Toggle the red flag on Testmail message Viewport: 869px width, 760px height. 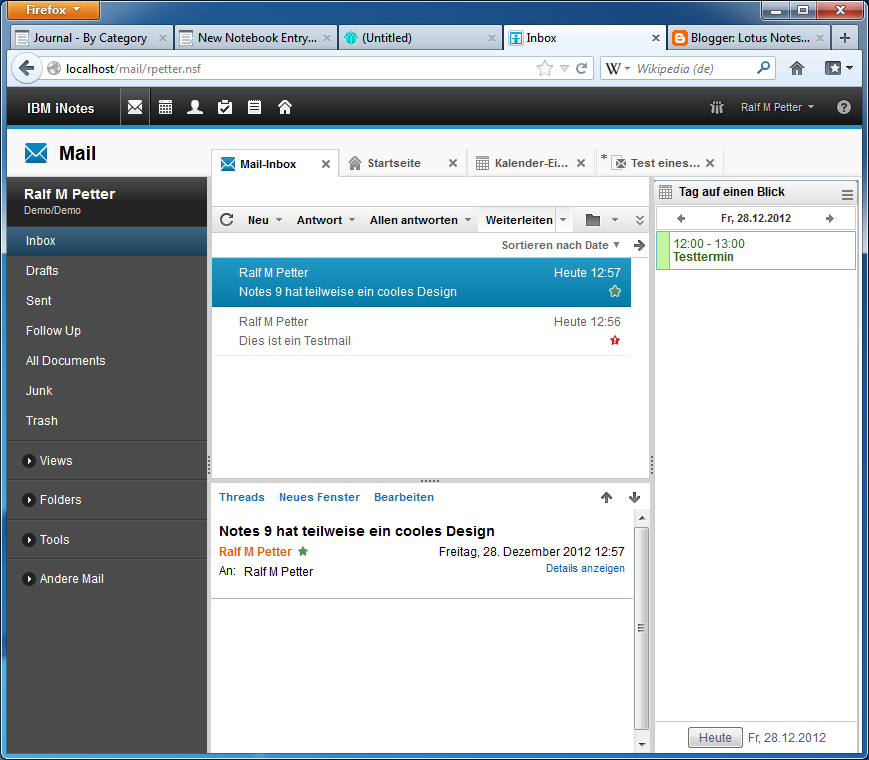(615, 341)
